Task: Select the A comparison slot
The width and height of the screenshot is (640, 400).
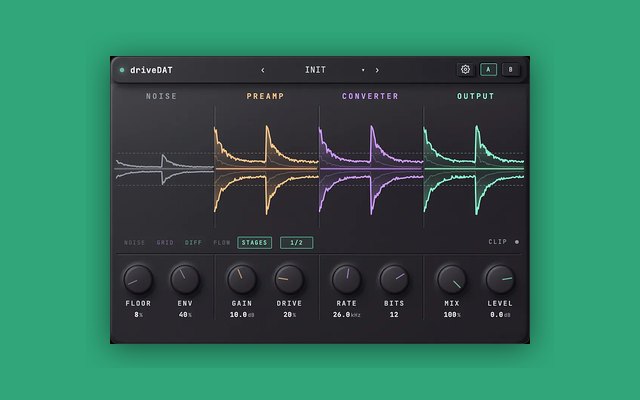Action: 488,69
